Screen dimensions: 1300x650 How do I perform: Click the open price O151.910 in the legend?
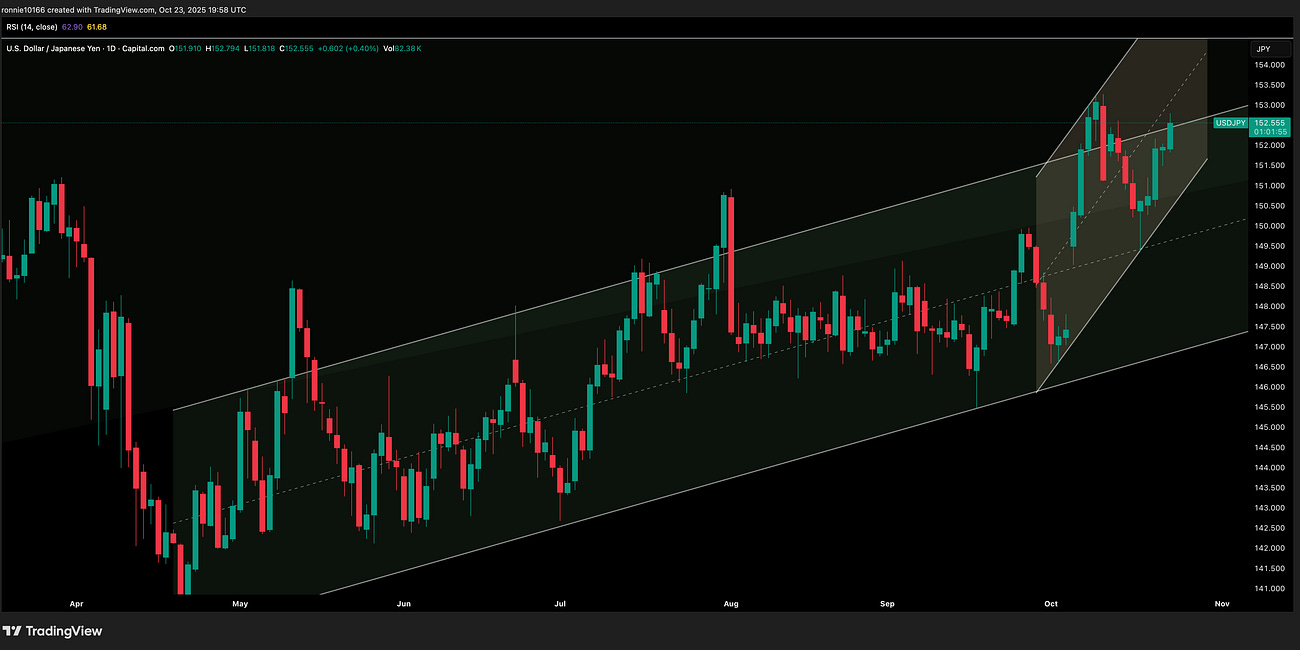[183, 47]
